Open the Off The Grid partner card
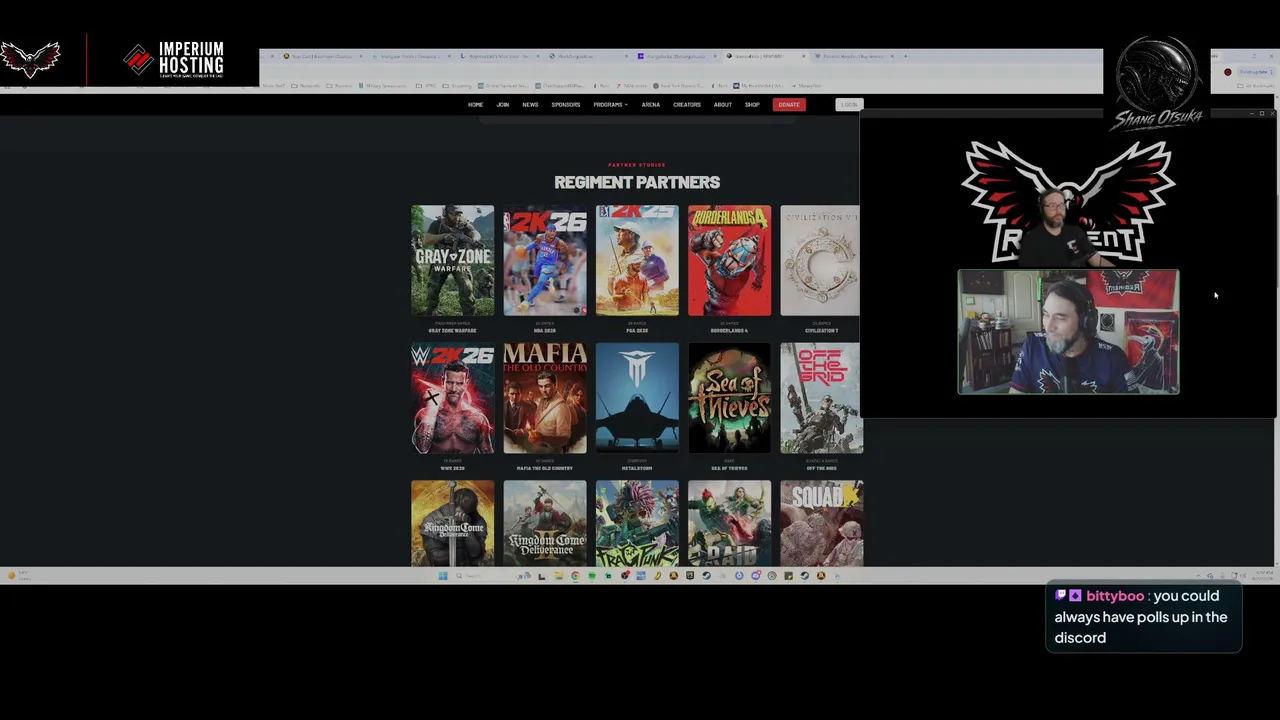The height and width of the screenshot is (720, 1280). tap(821, 398)
